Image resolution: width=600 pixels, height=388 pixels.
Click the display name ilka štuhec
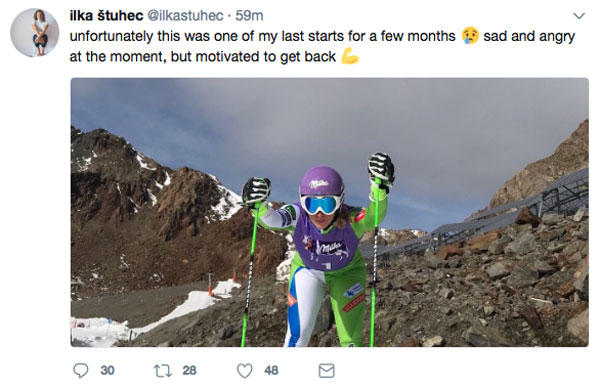coord(106,16)
